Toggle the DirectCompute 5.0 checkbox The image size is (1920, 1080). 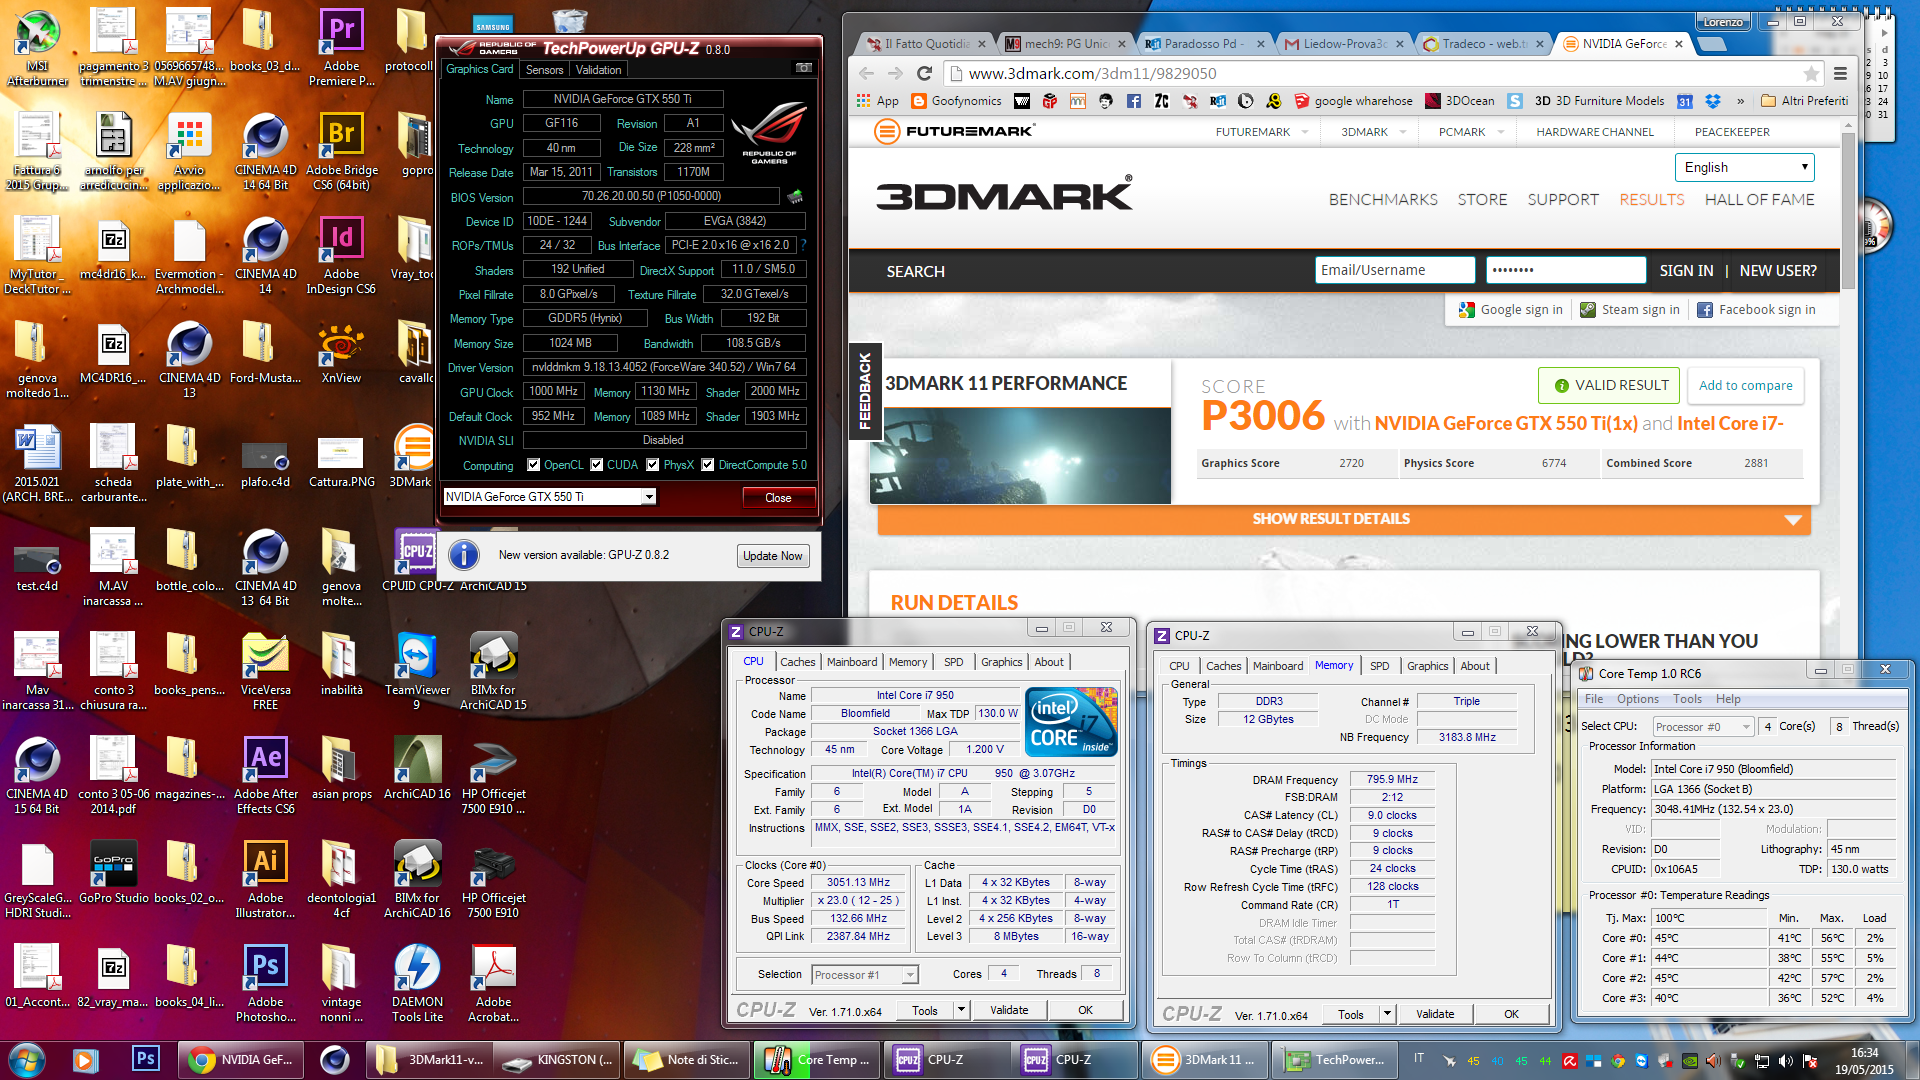point(708,465)
